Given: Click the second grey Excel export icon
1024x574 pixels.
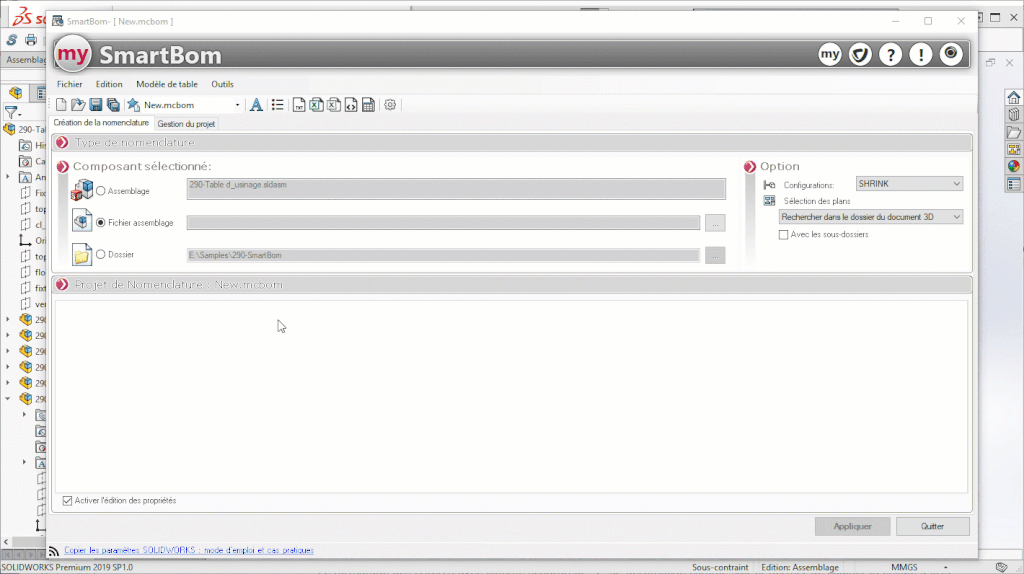Looking at the screenshot, I should (x=334, y=105).
